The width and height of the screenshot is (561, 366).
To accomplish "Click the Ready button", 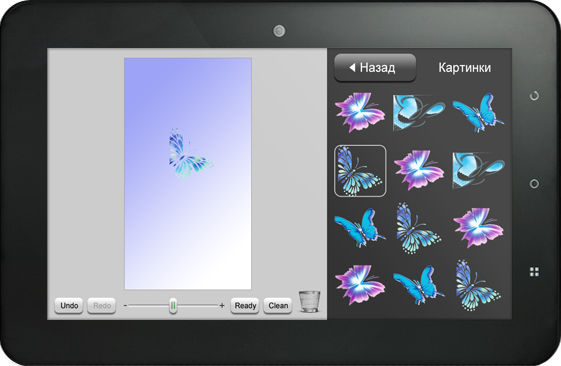I will coord(245,306).
